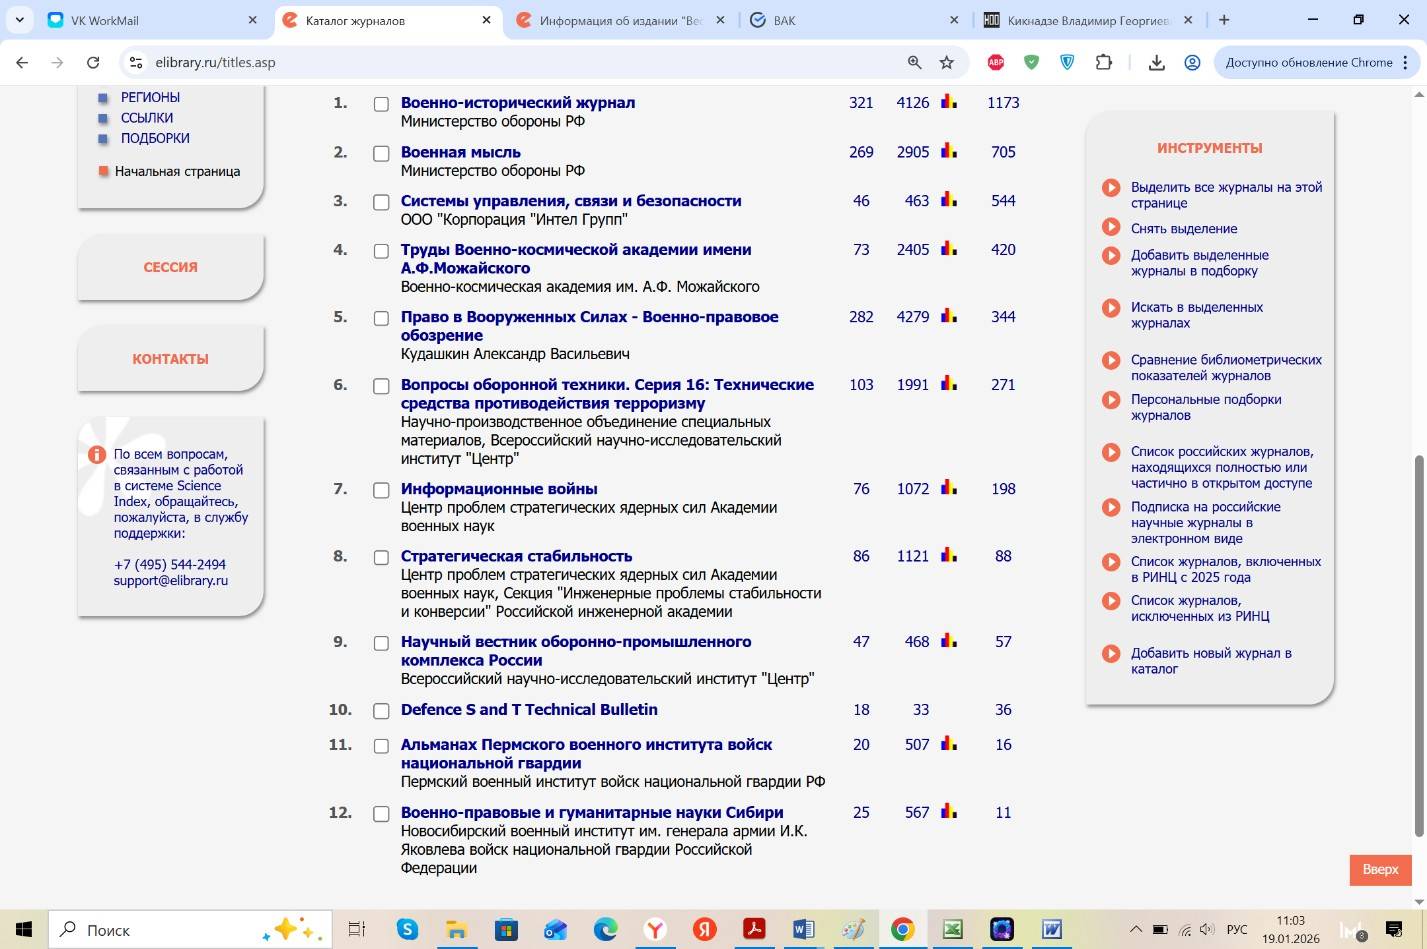Check the box for Военно-исторический журнал
The width and height of the screenshot is (1427, 949).
click(x=381, y=104)
